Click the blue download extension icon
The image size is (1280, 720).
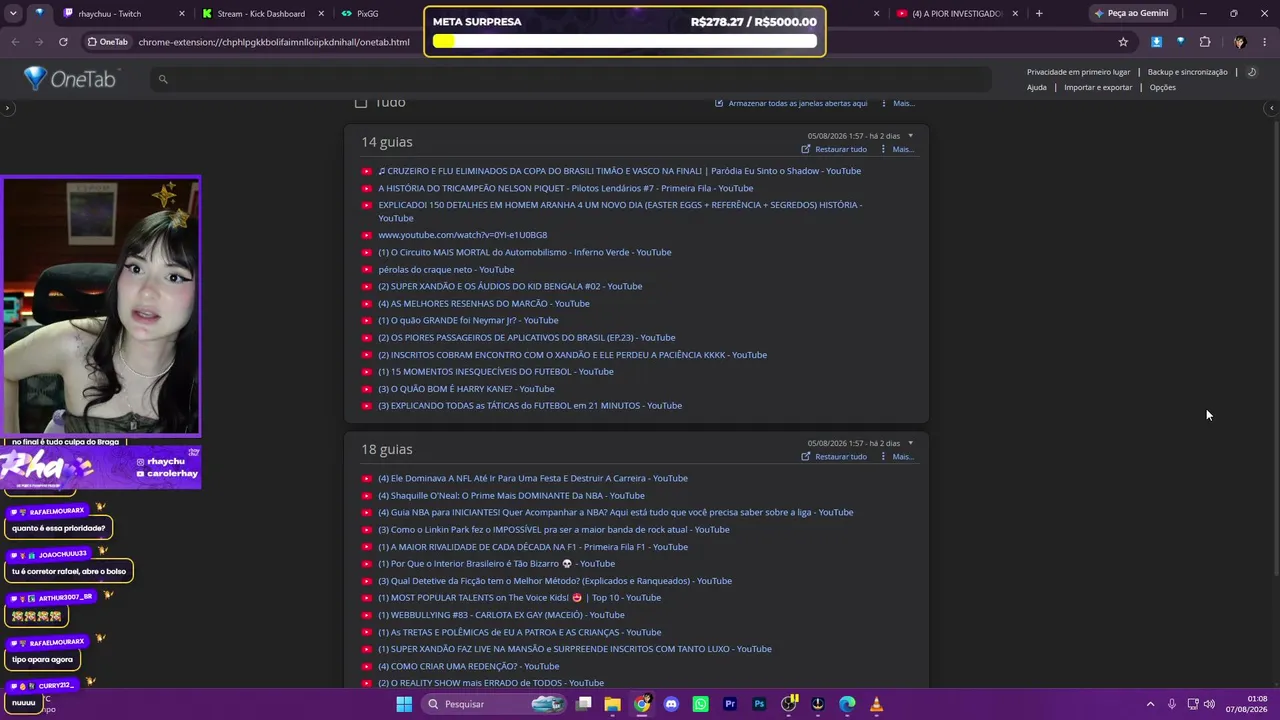[1156, 42]
